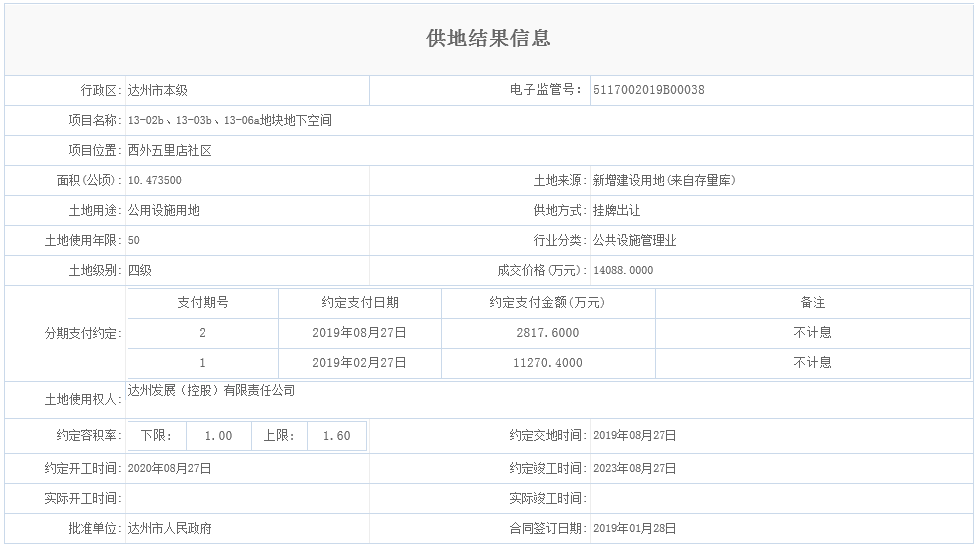Select payment date 2019年02月27日
Viewport: 976px width, 546px height.
pos(359,363)
